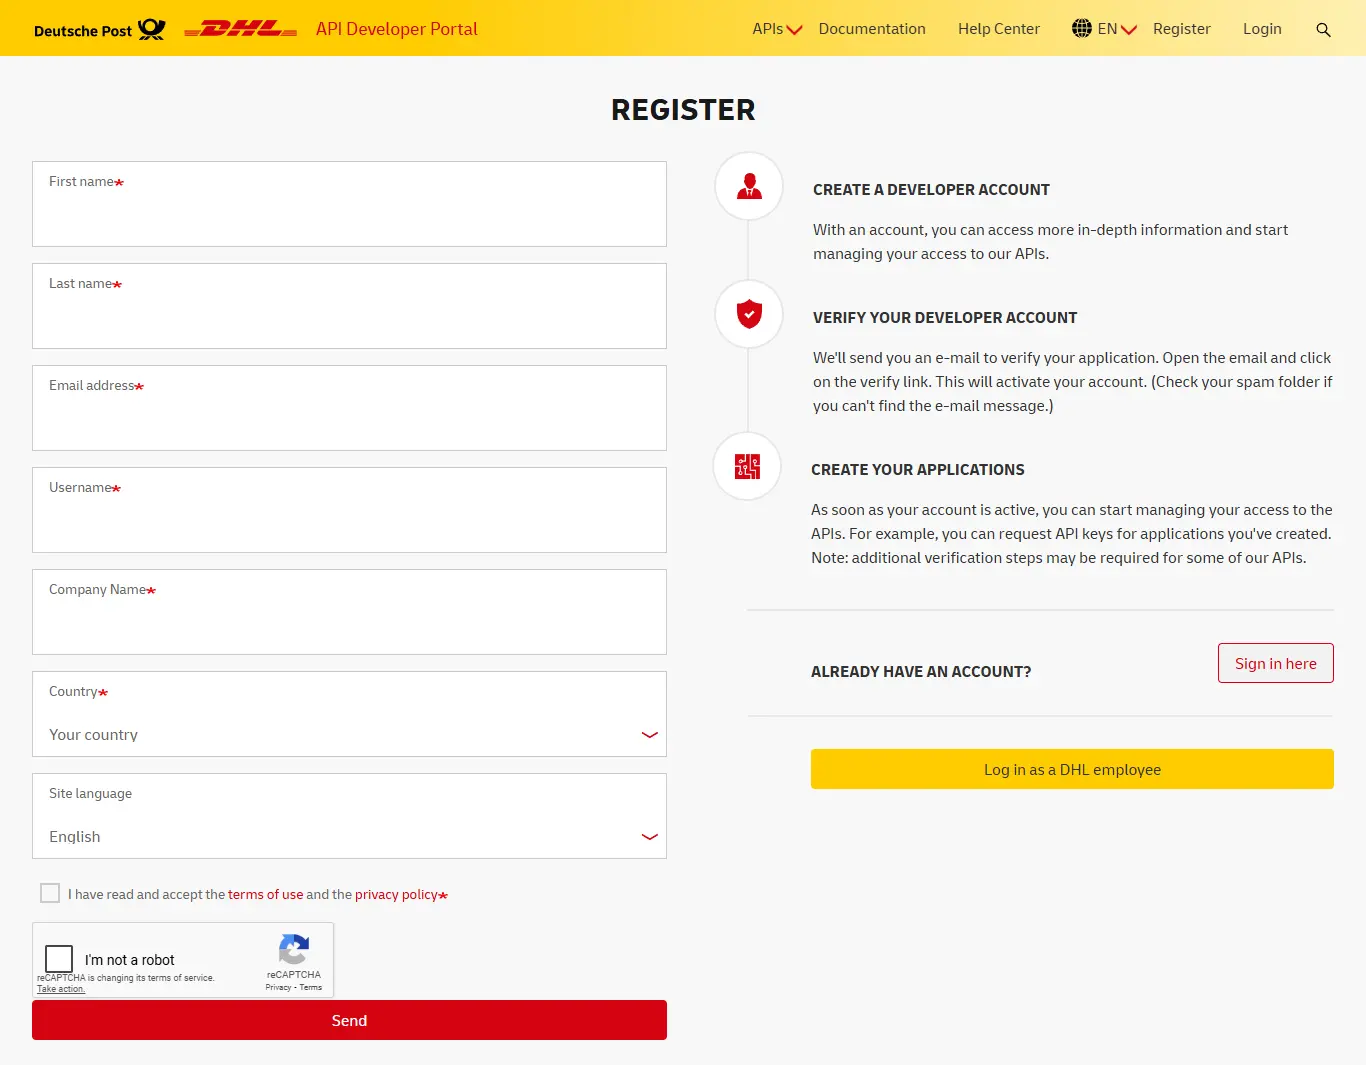Click the reCAPTCHA logo icon
Screen dimensions: 1366x1065
click(294, 949)
